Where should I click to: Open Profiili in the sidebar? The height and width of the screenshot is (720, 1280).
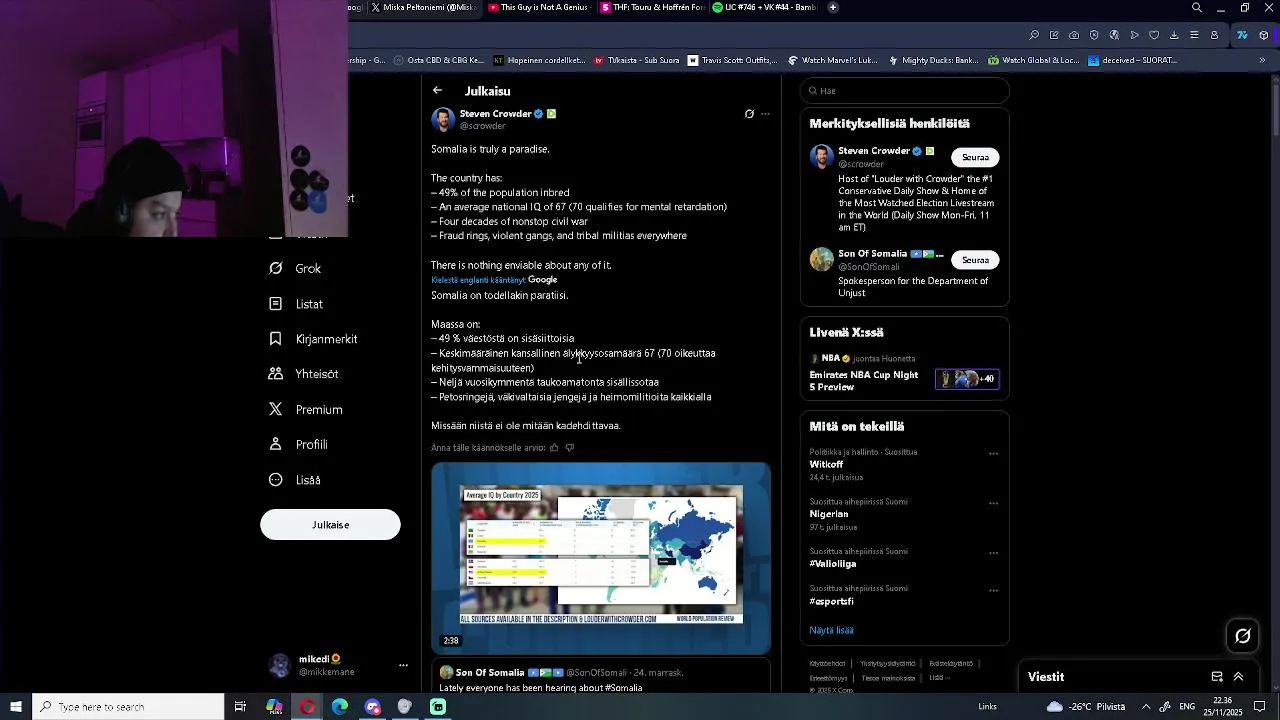(x=299, y=444)
